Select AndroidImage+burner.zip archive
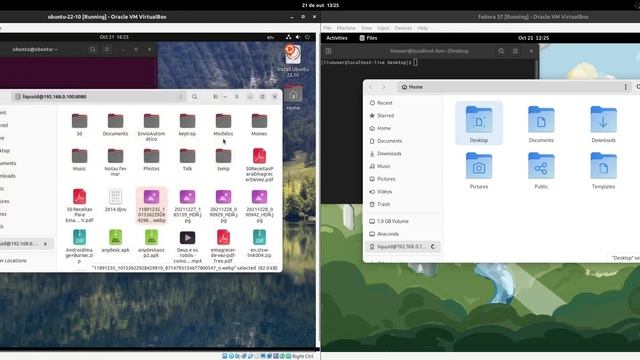This screenshot has width=640, height=360. pyautogui.click(x=80, y=246)
